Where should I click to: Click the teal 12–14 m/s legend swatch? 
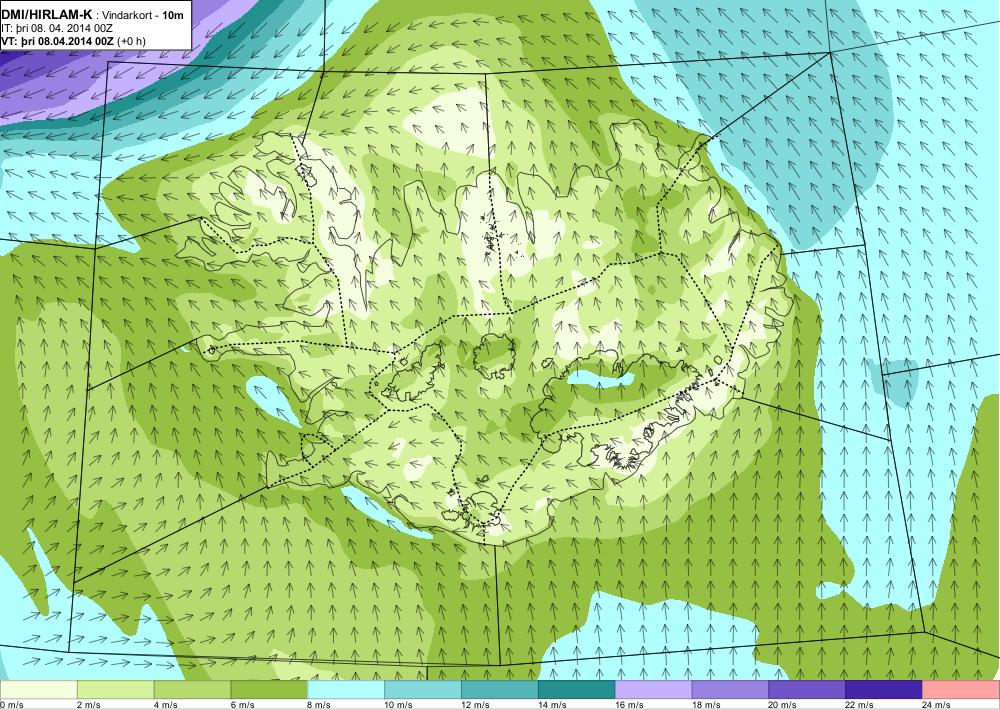pyautogui.click(x=500, y=690)
